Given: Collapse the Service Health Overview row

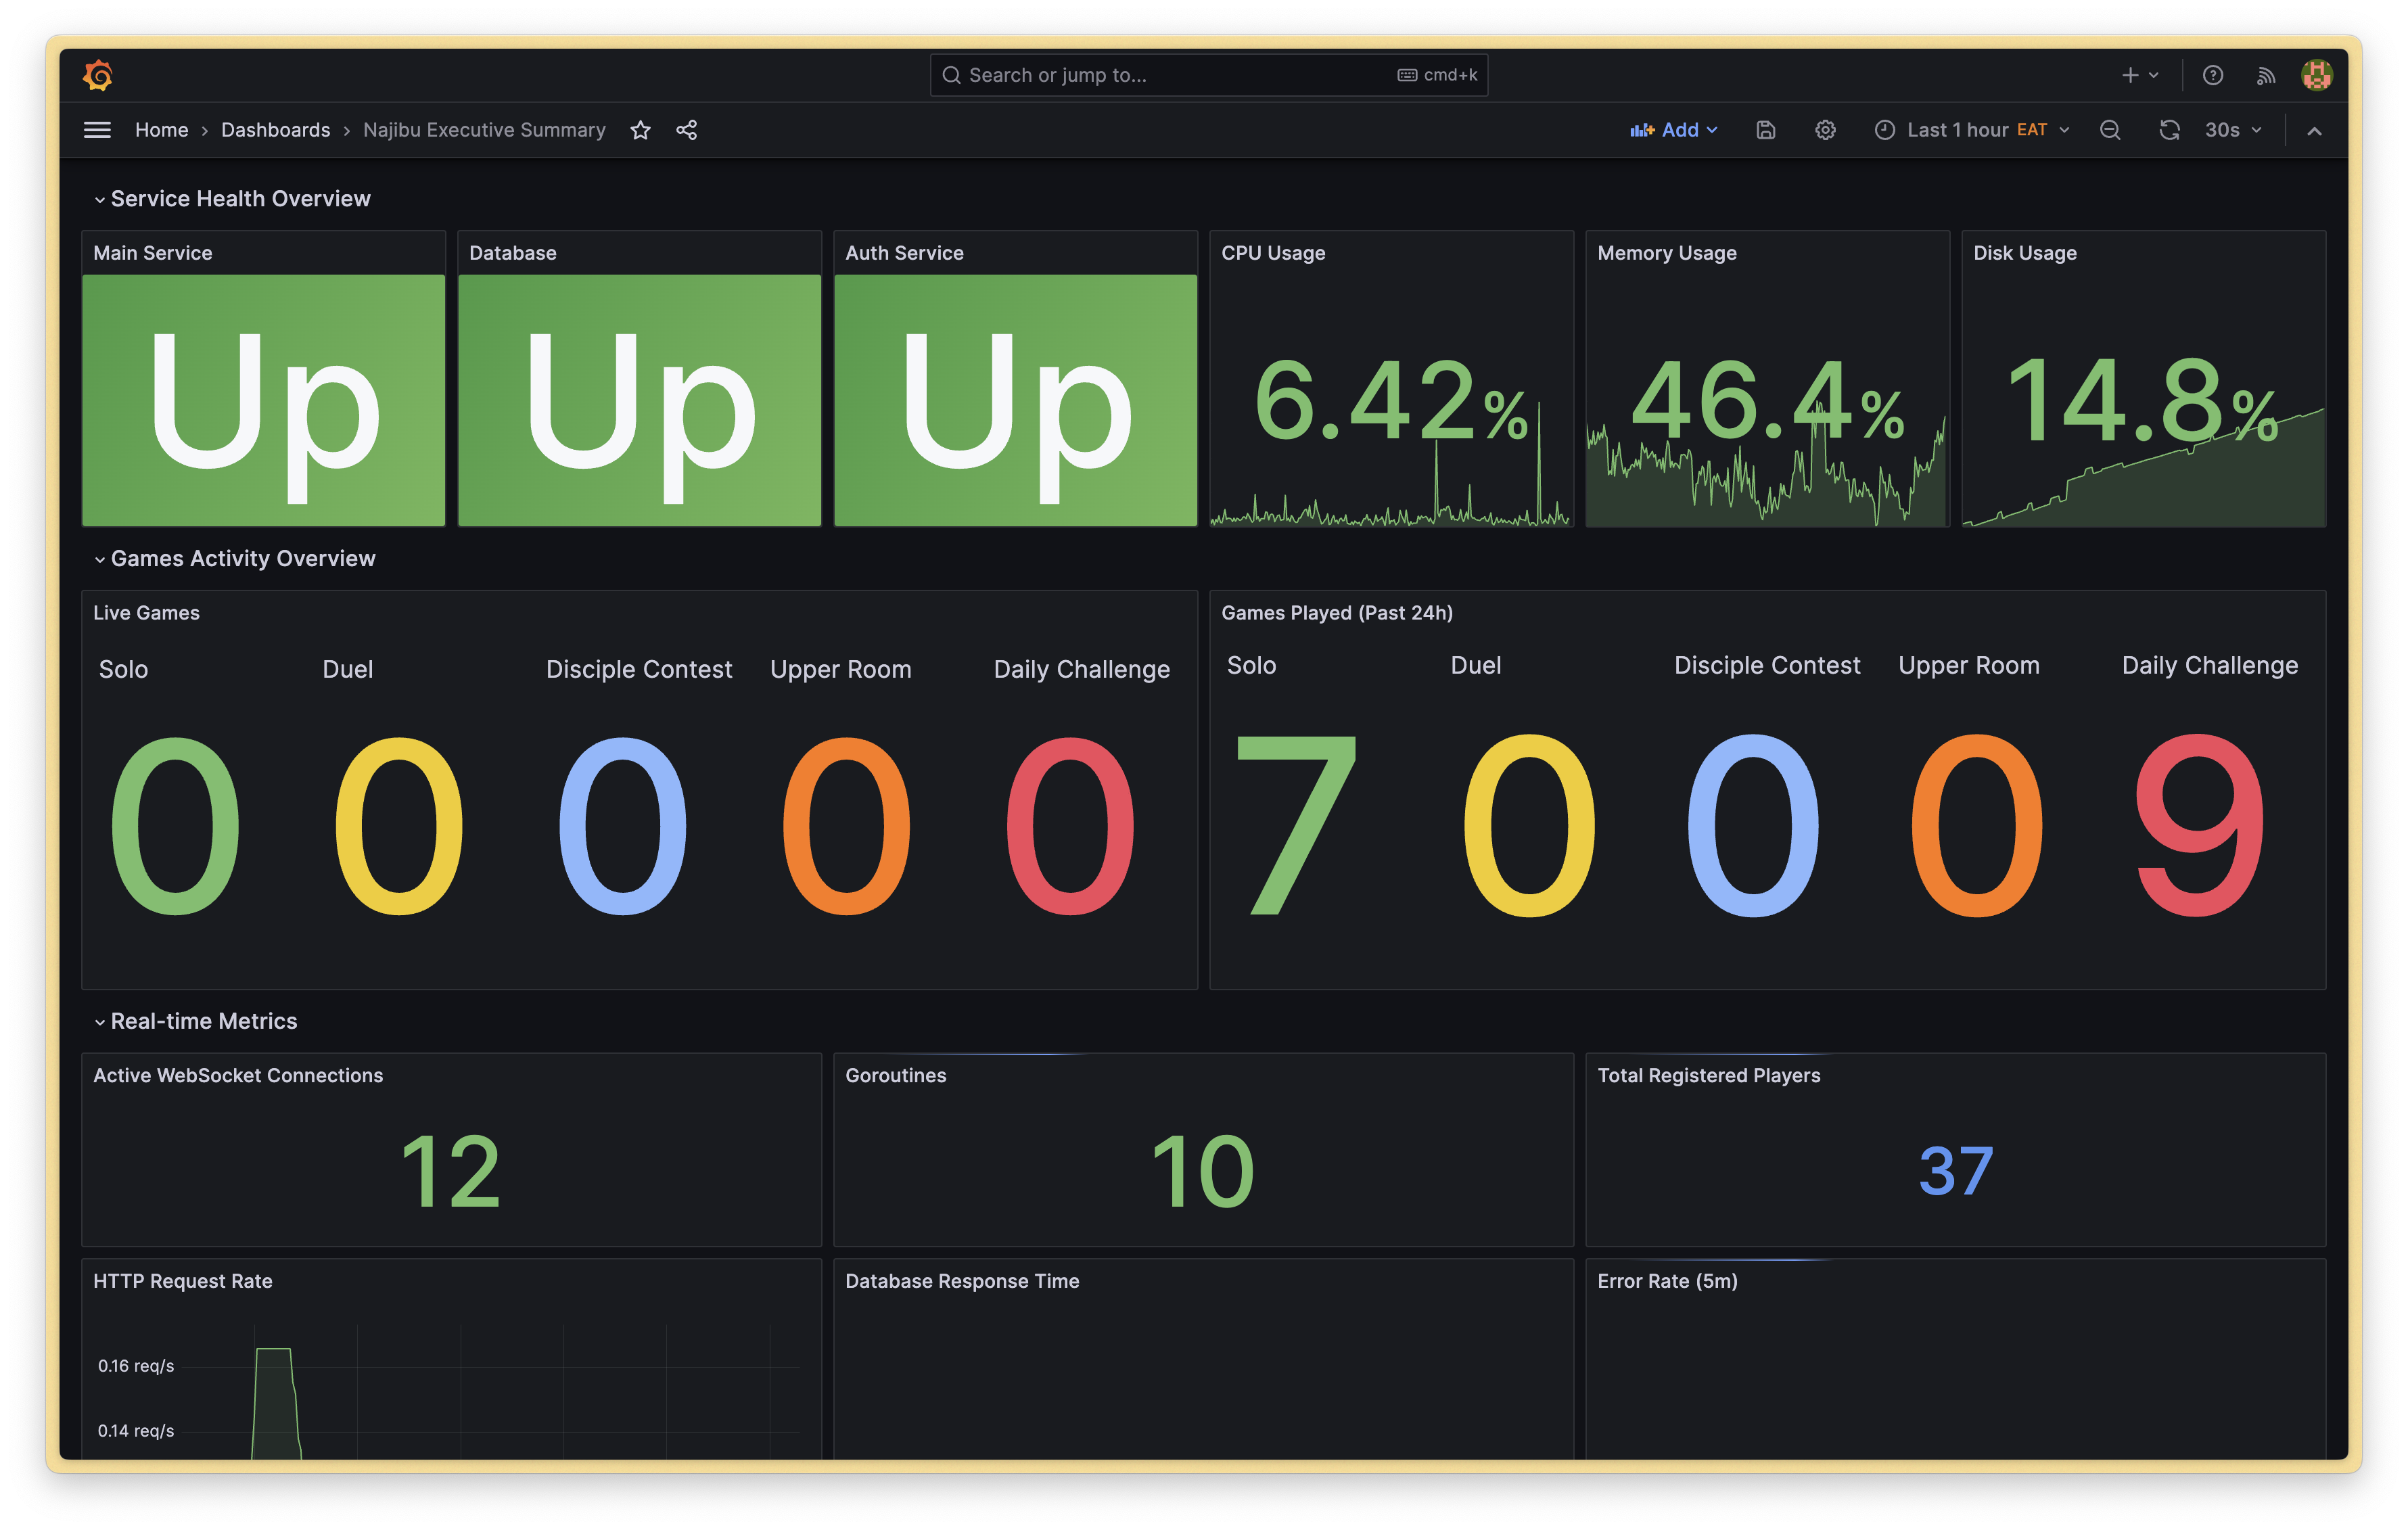Looking at the screenshot, I should coord(100,200).
